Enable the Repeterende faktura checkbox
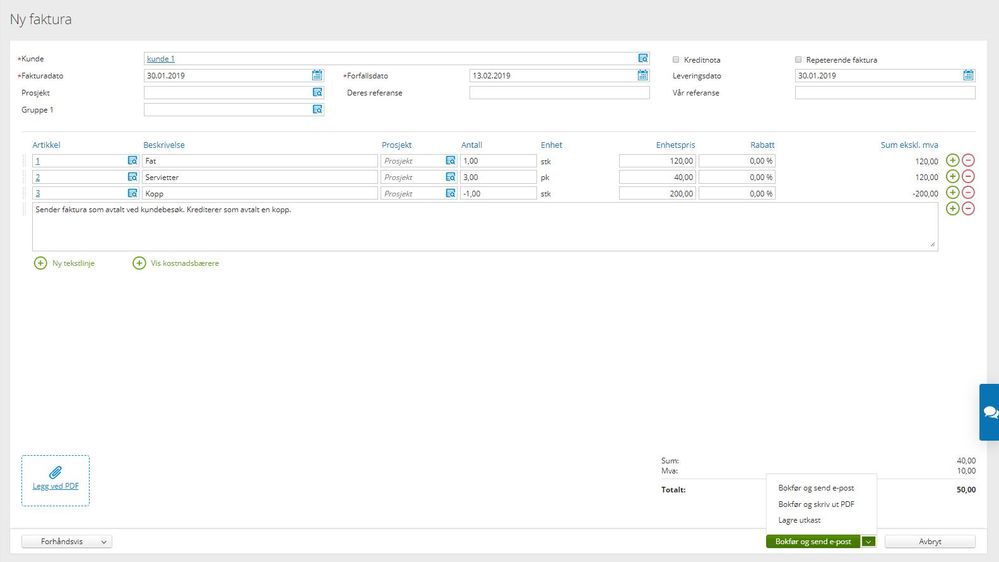 point(798,59)
